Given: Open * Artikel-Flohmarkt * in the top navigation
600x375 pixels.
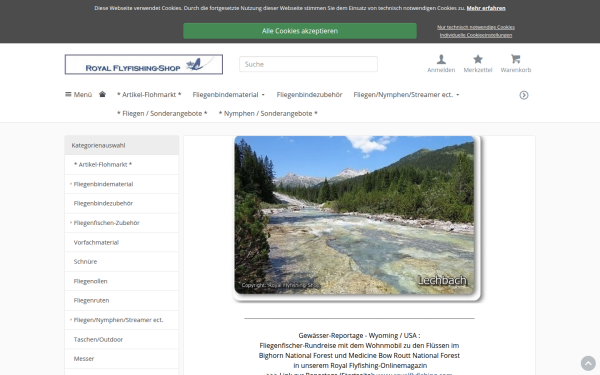Looking at the screenshot, I should pyautogui.click(x=149, y=95).
